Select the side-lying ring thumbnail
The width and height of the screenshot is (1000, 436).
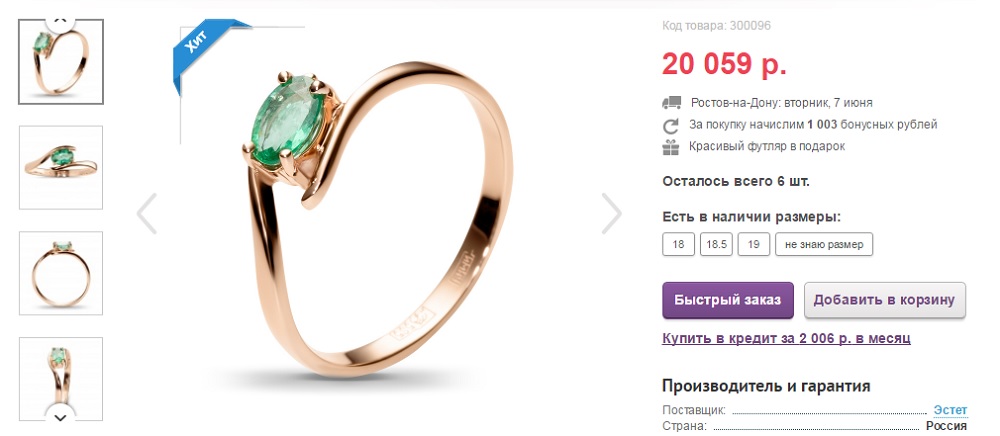coord(61,168)
